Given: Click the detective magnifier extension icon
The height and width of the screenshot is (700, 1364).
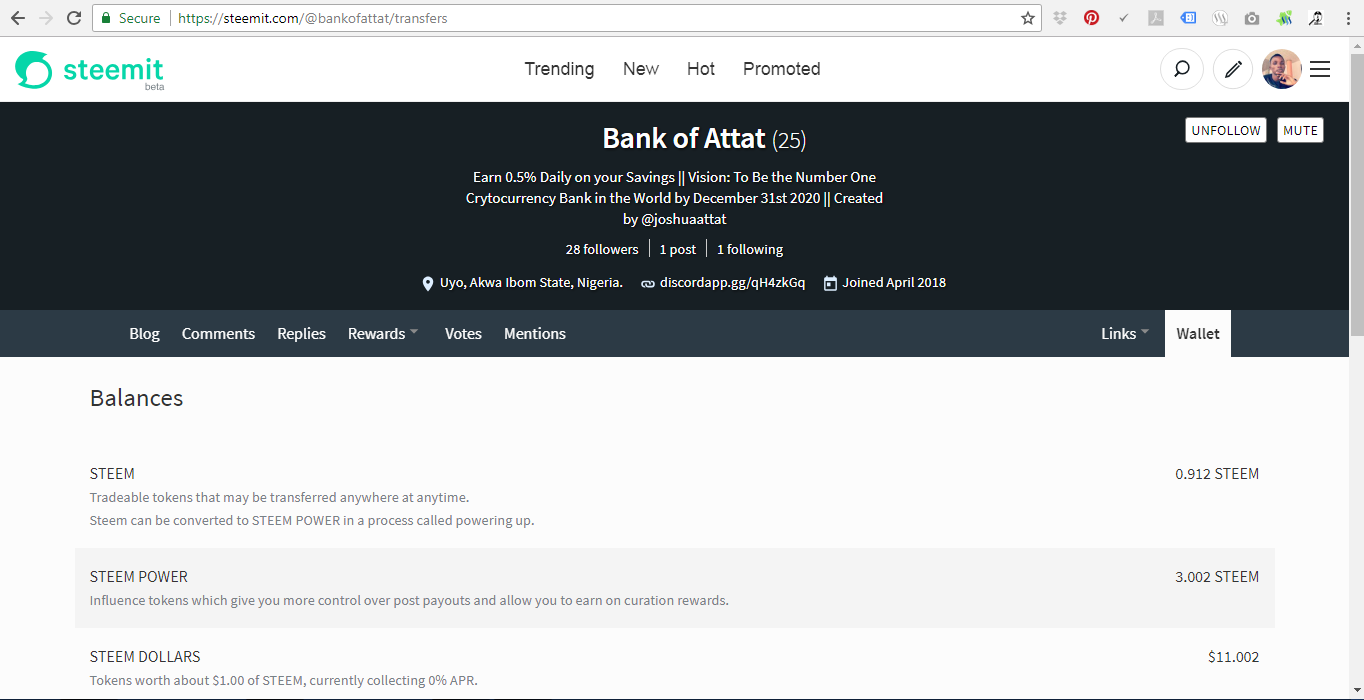Looking at the screenshot, I should pos(1316,18).
